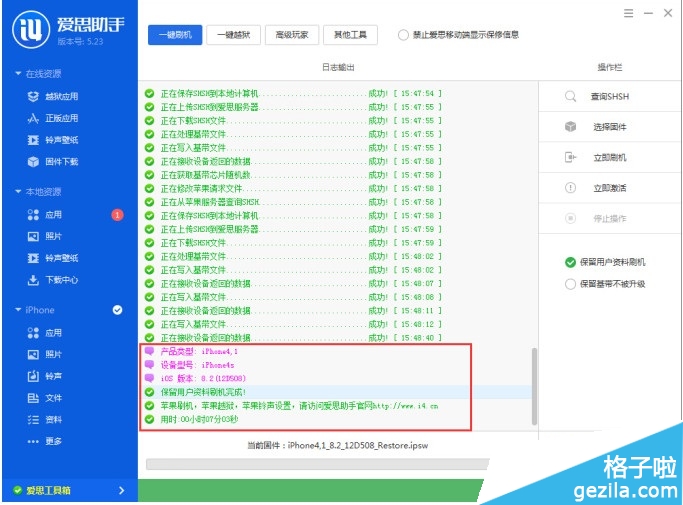Open 文件 under iPhone section
Viewport: 683px width, 505px height.
pyautogui.click(x=44, y=398)
